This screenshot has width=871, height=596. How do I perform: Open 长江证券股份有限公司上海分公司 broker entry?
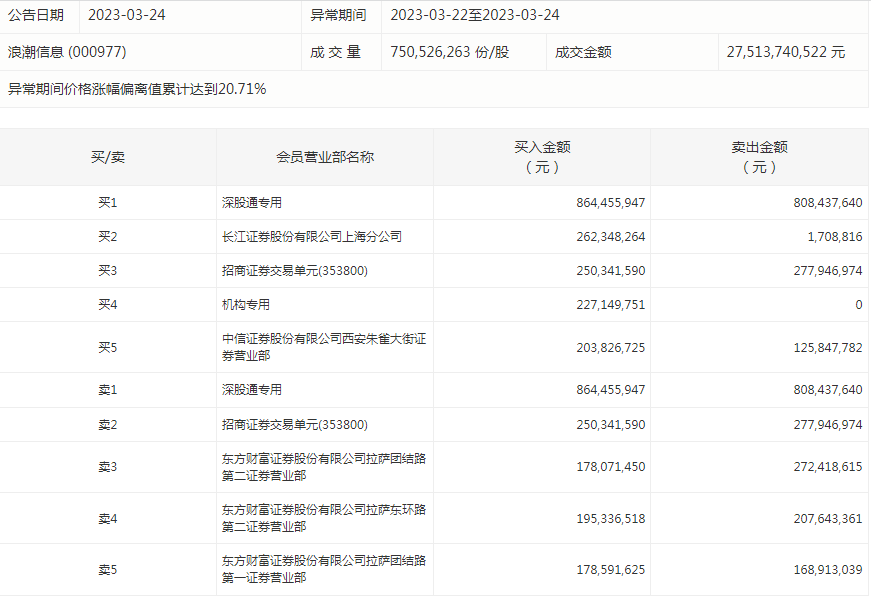click(311, 237)
